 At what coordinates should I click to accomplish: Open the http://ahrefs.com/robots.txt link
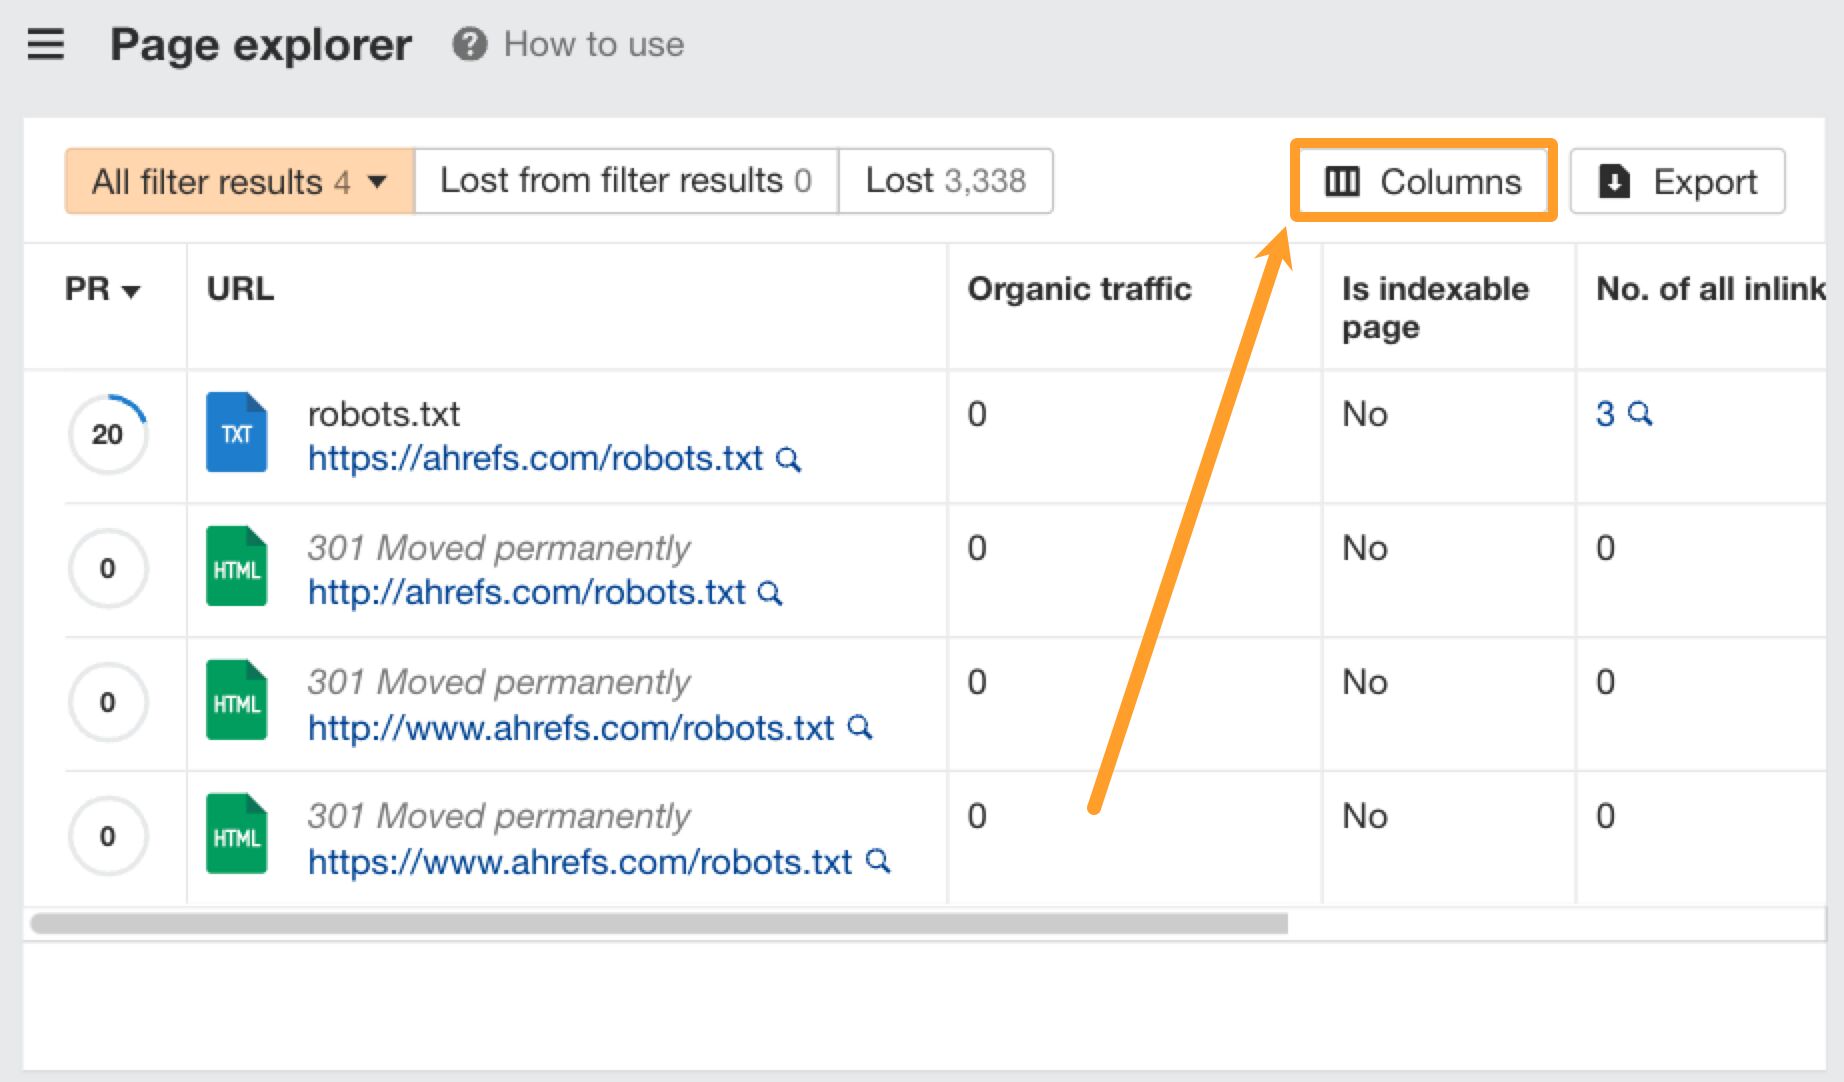tap(522, 592)
